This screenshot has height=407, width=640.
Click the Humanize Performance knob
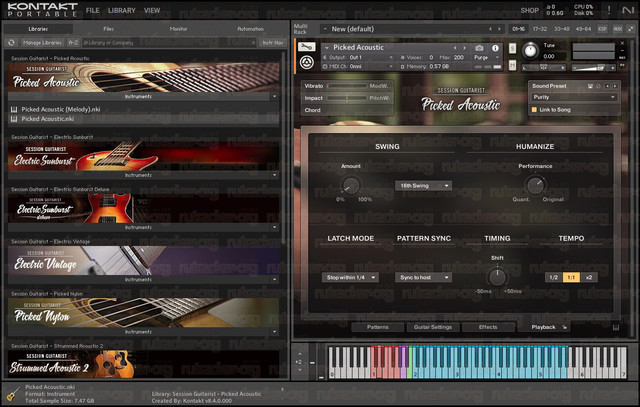(x=535, y=186)
